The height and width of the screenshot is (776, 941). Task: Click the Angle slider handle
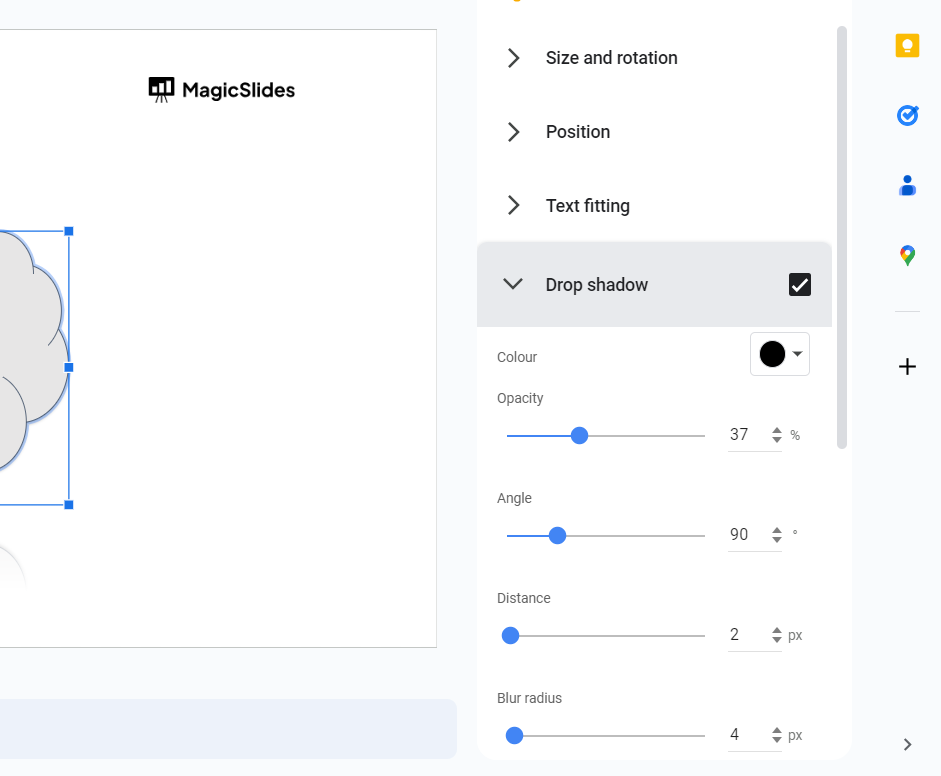point(558,536)
